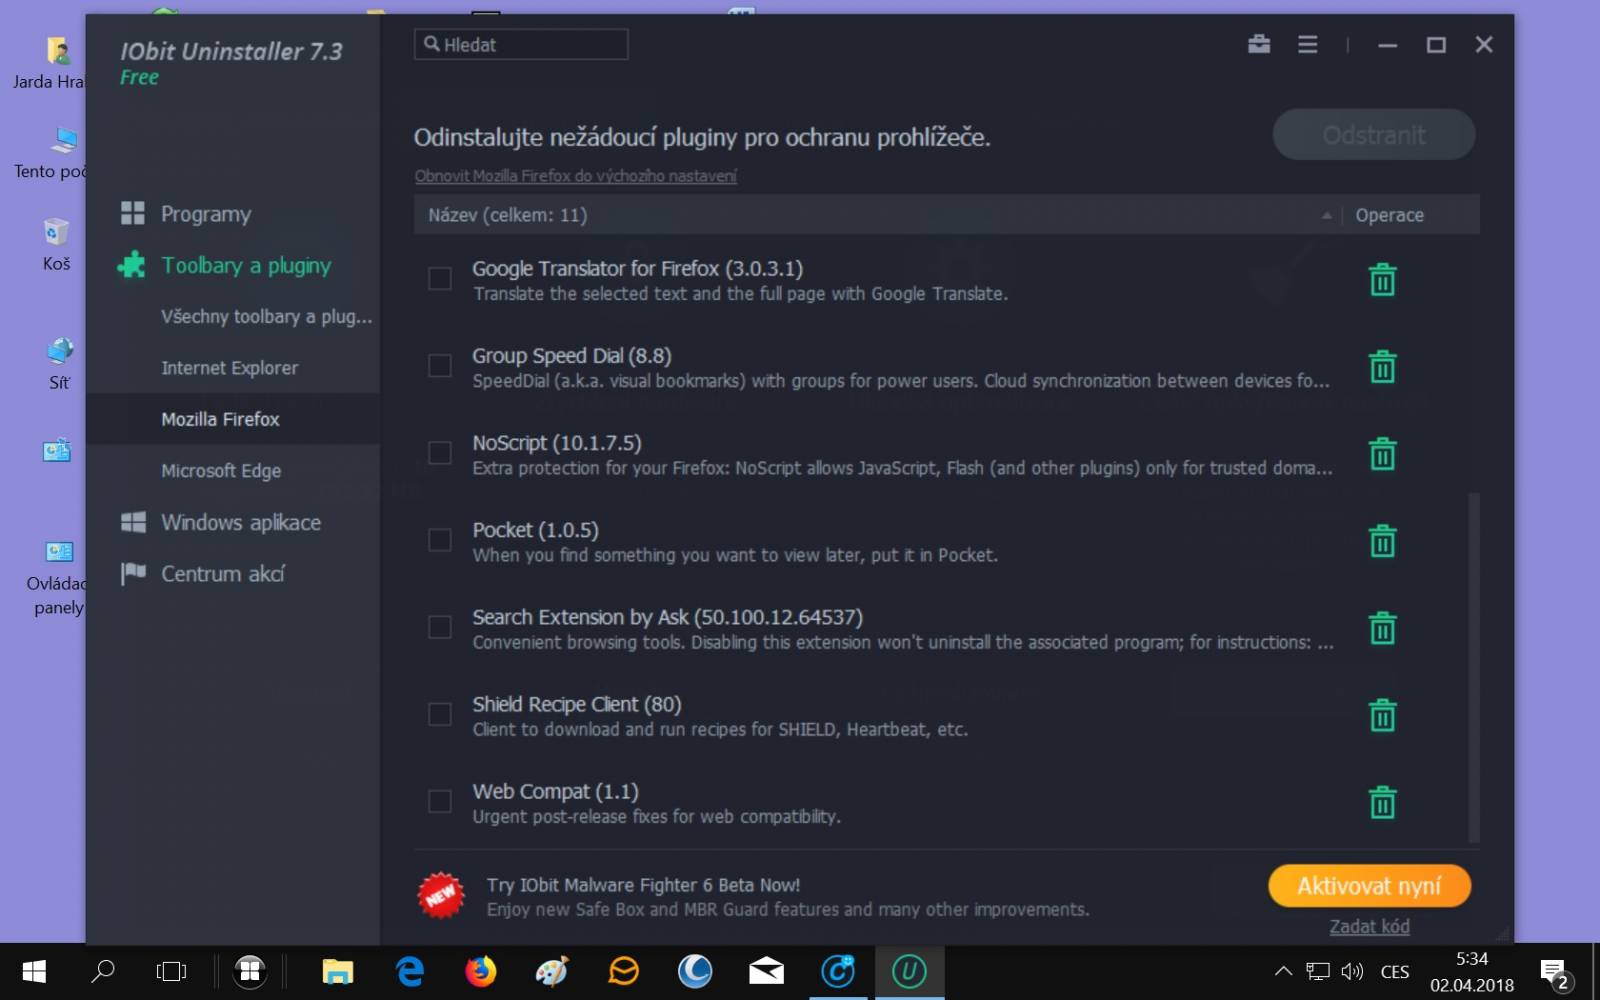Viewport: 1600px width, 1000px height.
Task: Click the plugin list vertical scrollbar
Action: click(x=1473, y=667)
